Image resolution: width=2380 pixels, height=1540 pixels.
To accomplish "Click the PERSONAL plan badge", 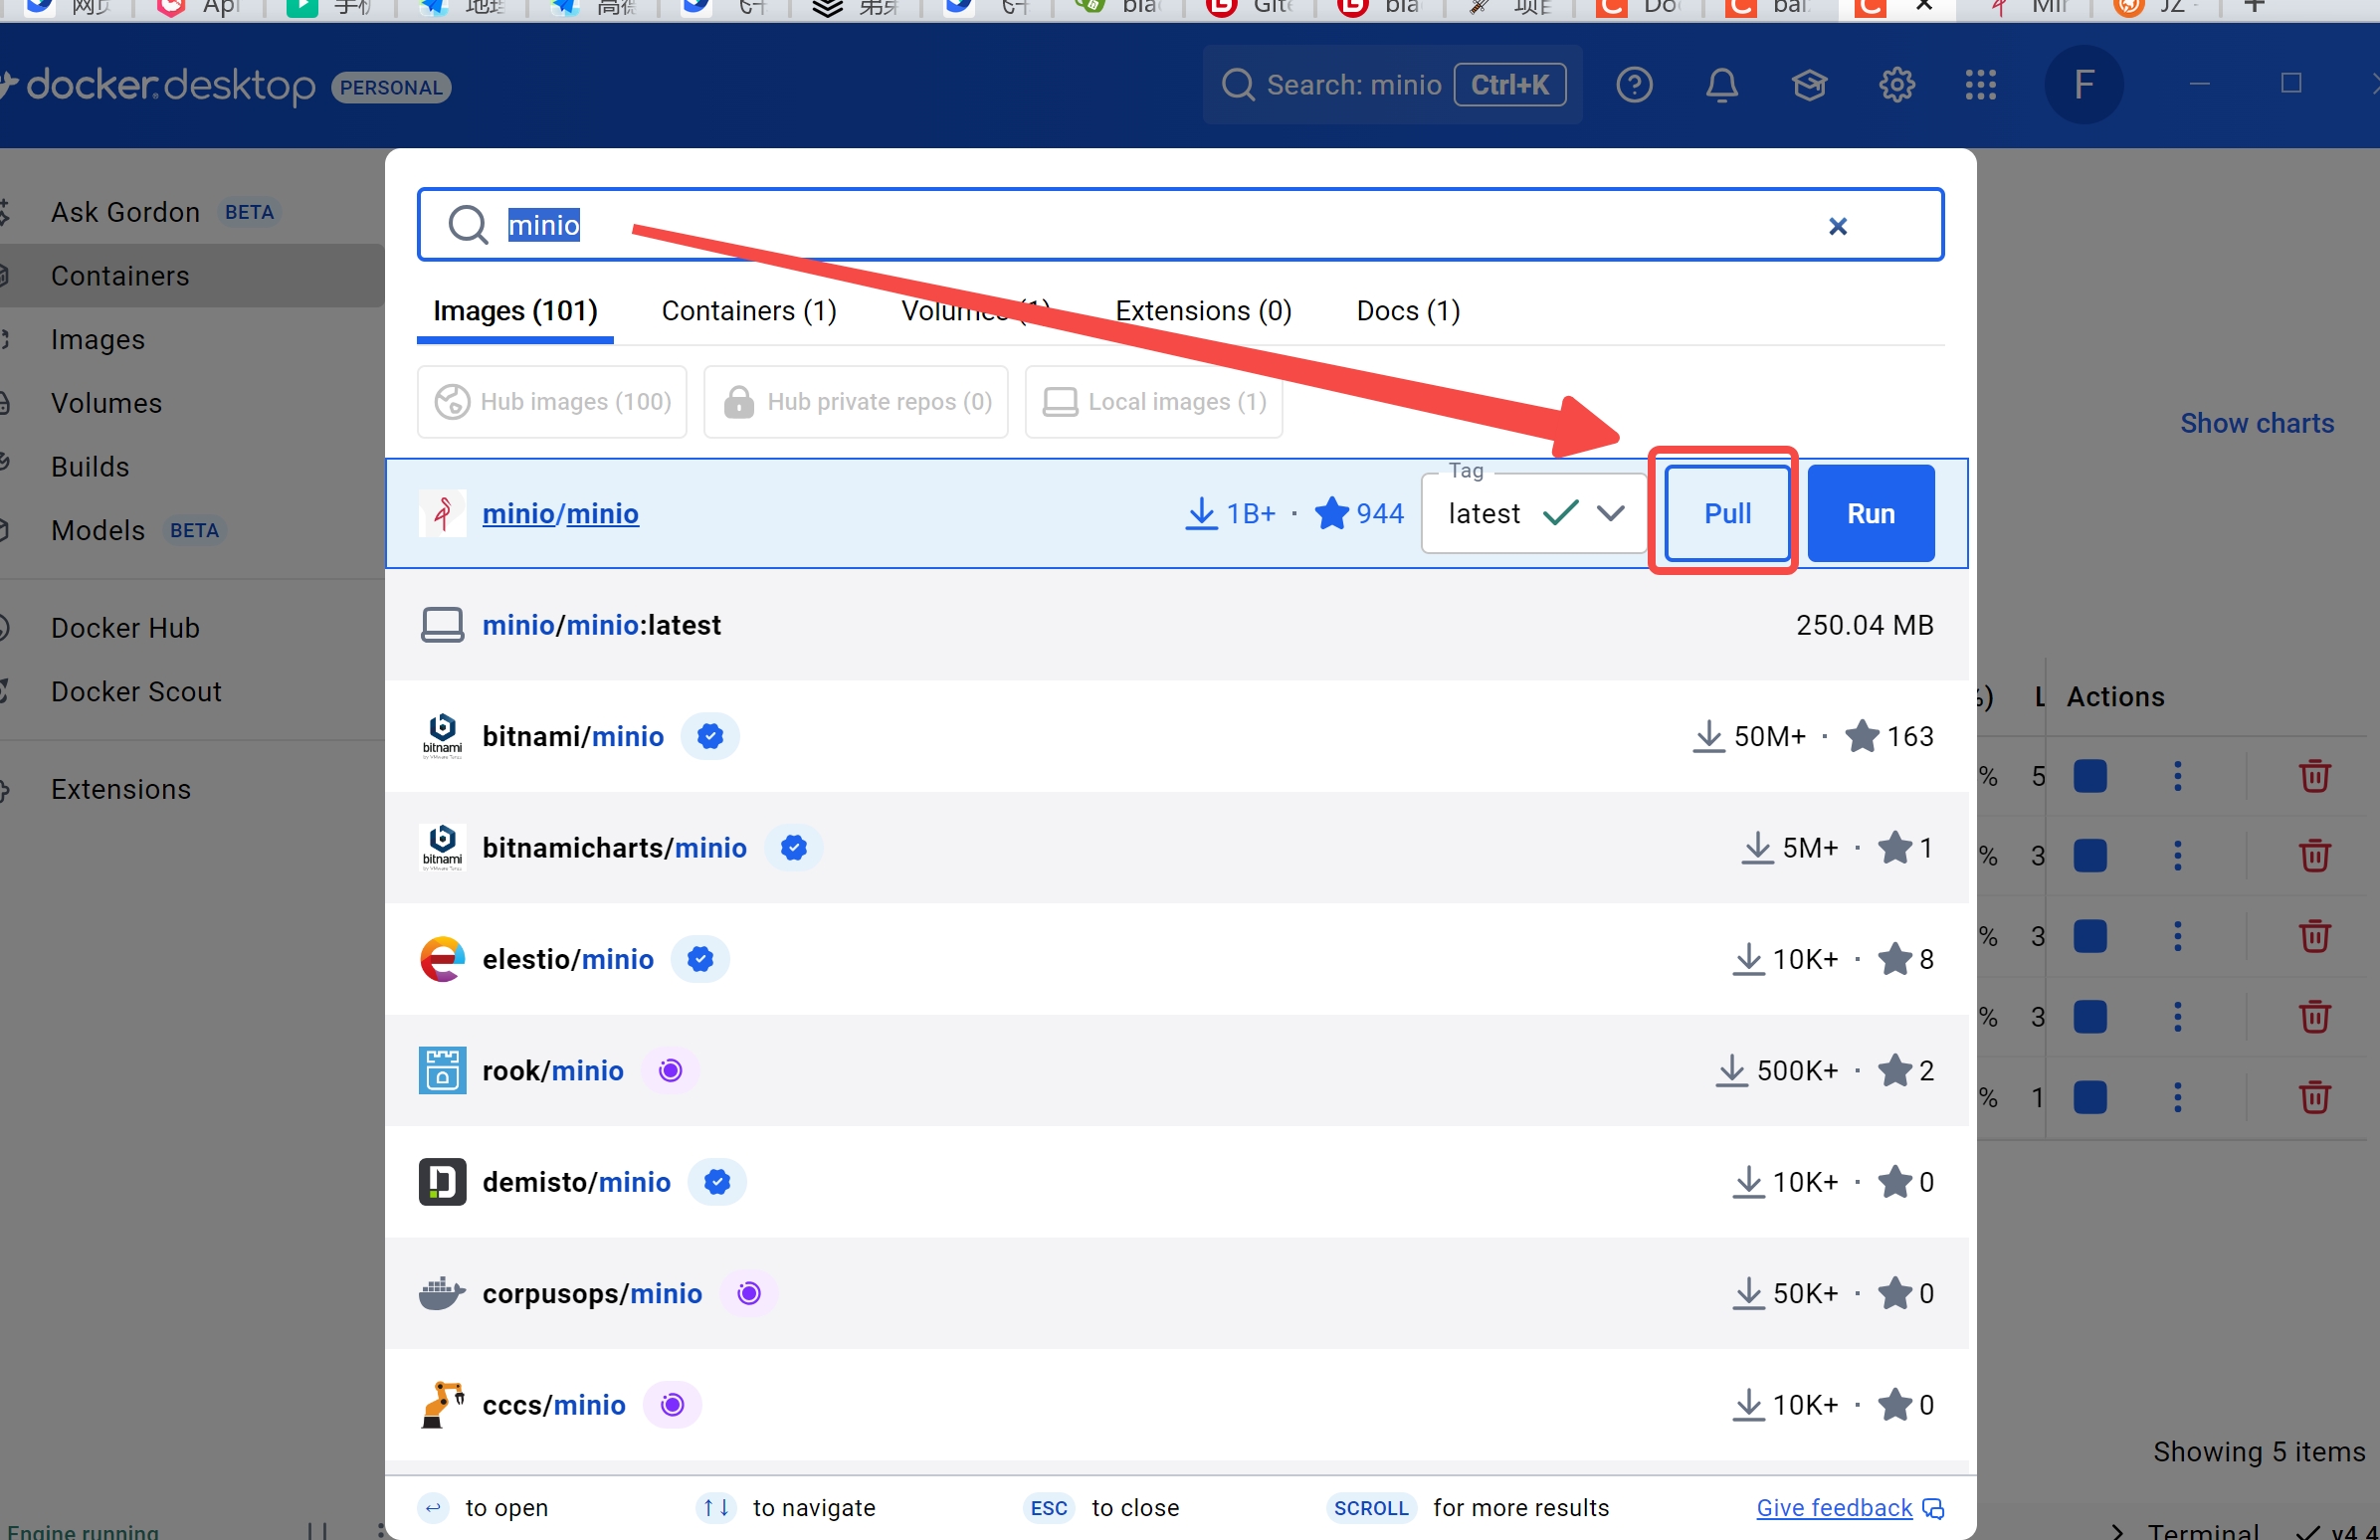I will (x=391, y=88).
